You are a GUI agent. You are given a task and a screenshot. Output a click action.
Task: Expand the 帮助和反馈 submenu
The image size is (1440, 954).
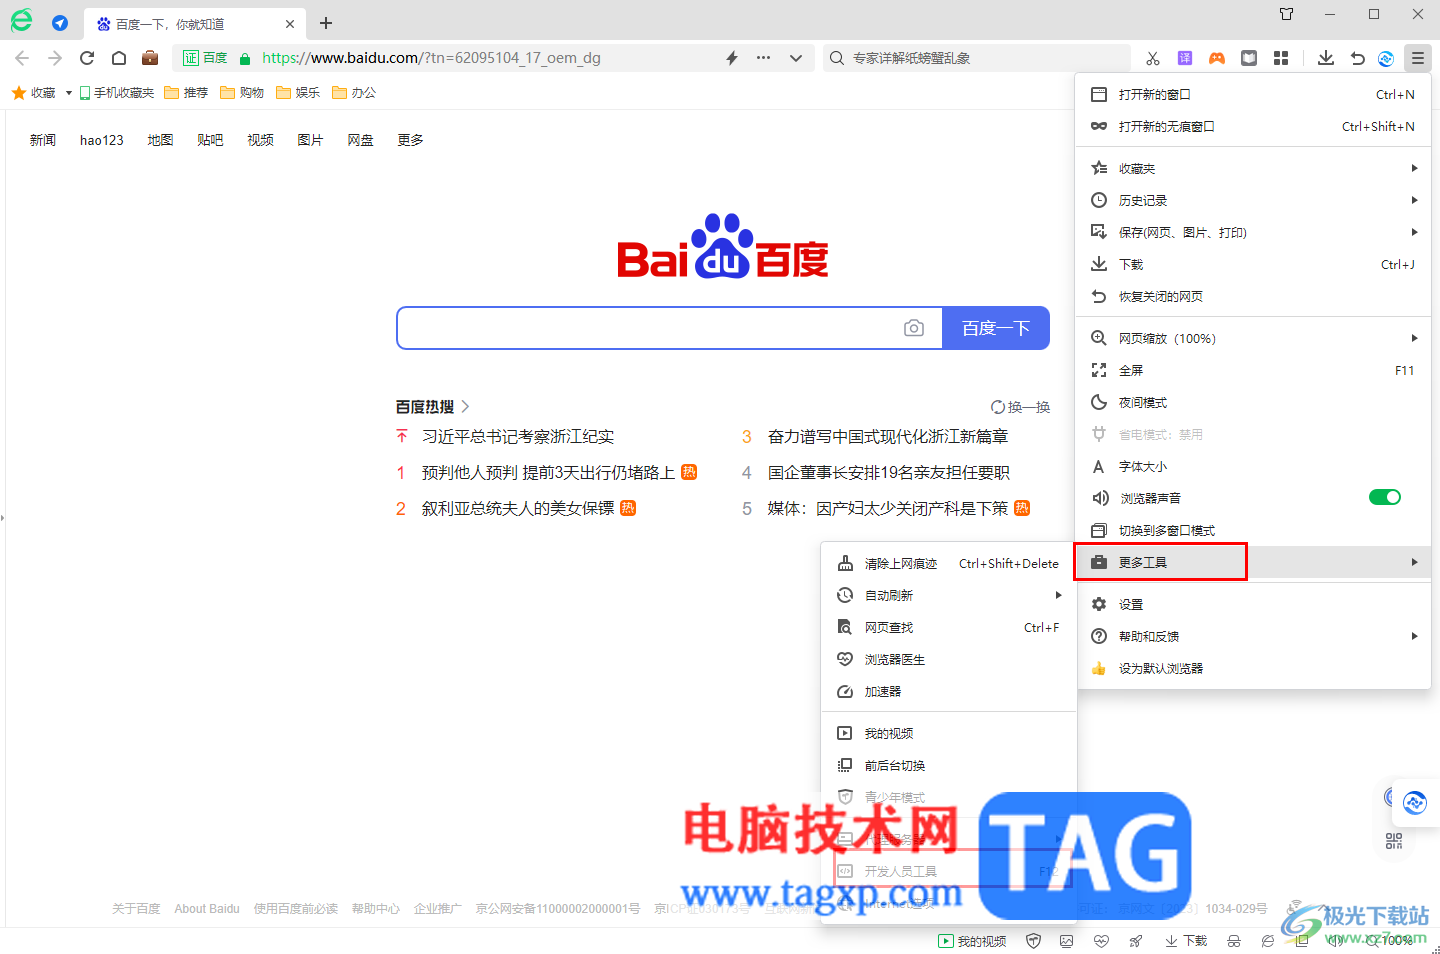click(x=1253, y=636)
